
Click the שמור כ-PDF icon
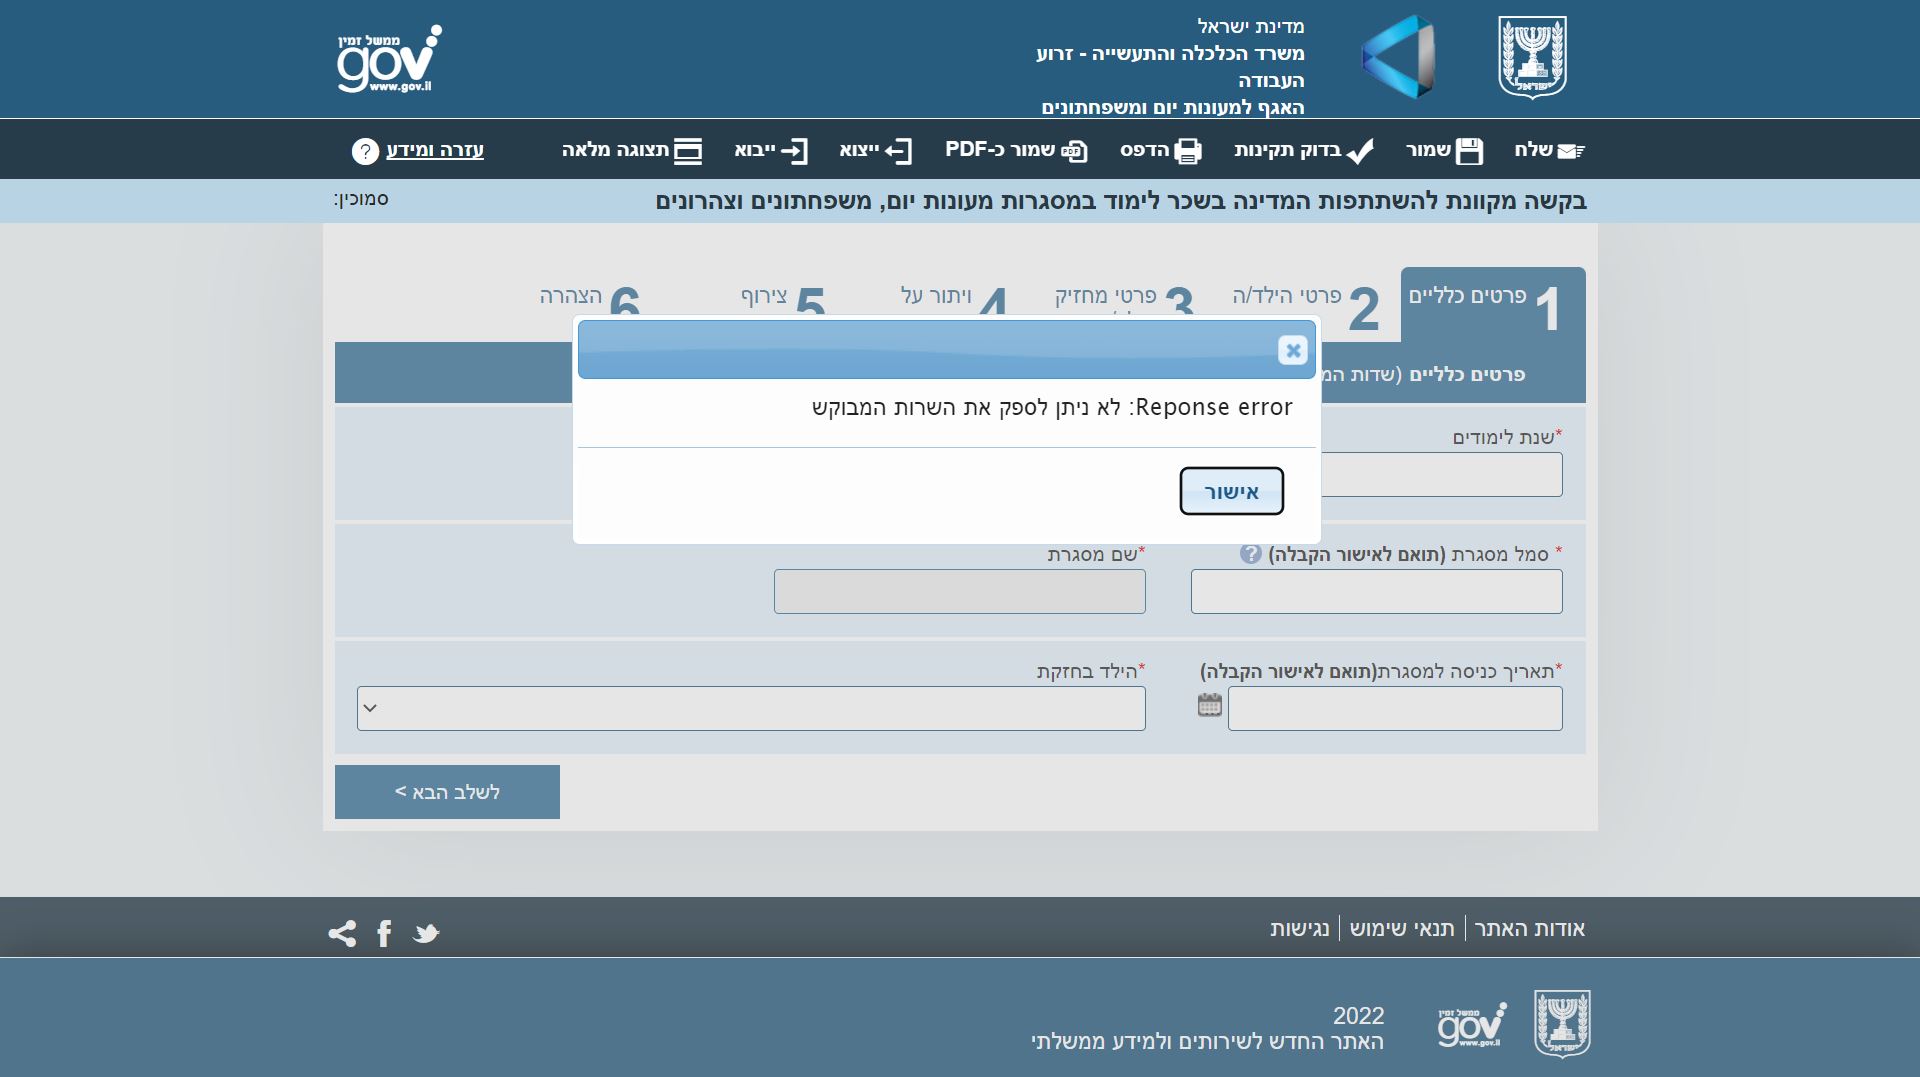[x=1074, y=151]
